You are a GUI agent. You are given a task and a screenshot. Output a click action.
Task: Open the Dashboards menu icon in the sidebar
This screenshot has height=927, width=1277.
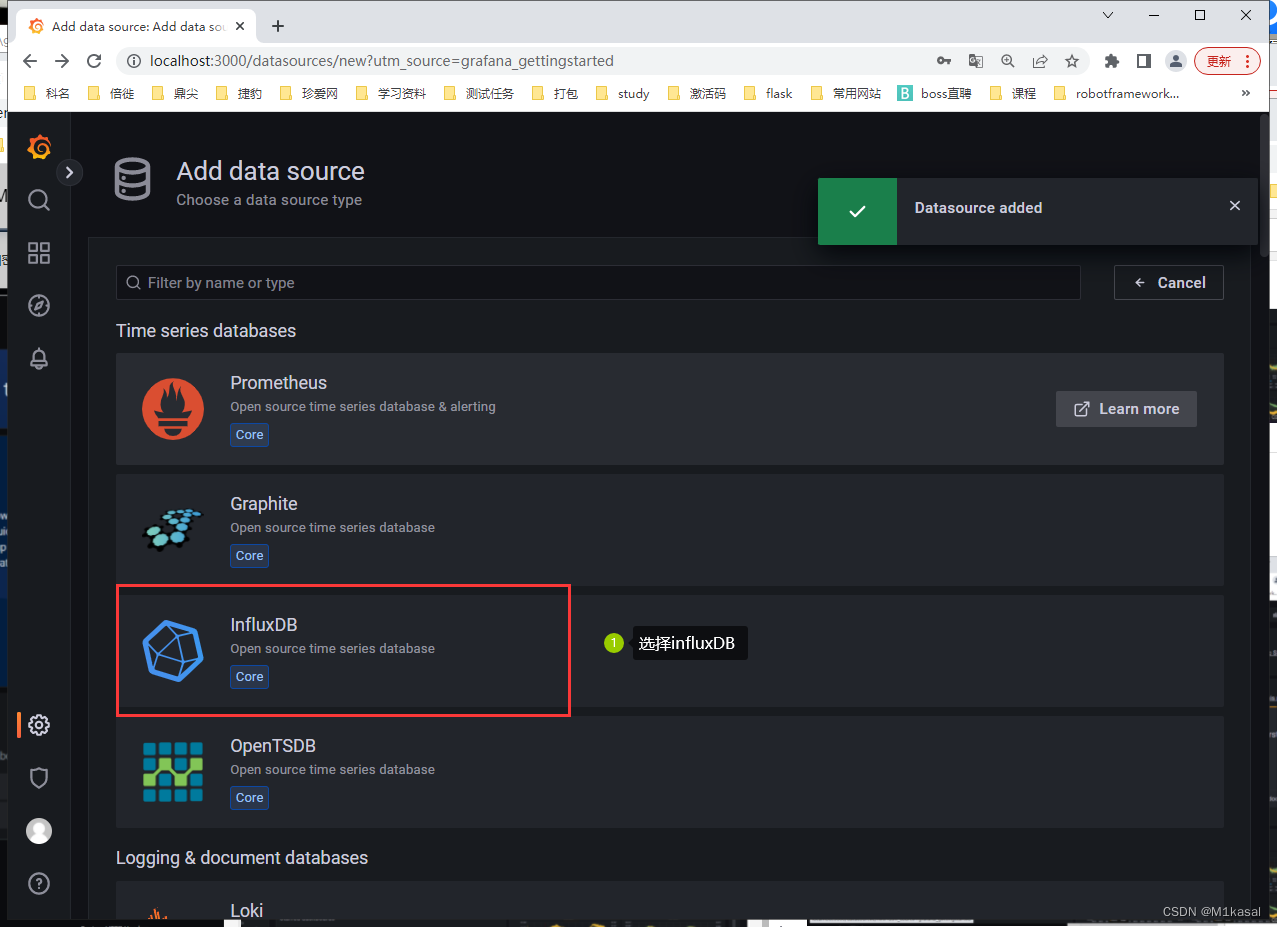39,253
